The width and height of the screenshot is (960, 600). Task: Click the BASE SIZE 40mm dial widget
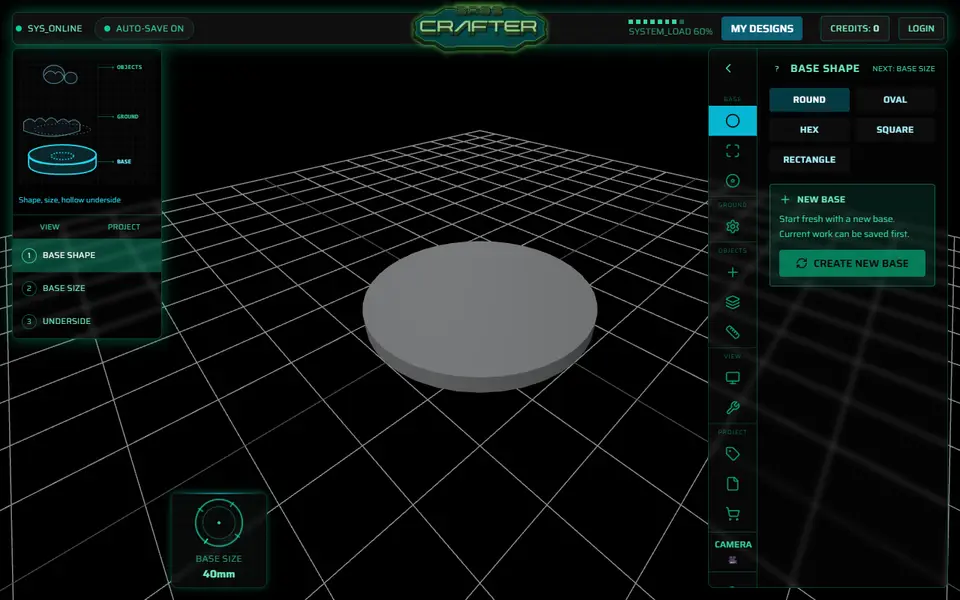[219, 539]
